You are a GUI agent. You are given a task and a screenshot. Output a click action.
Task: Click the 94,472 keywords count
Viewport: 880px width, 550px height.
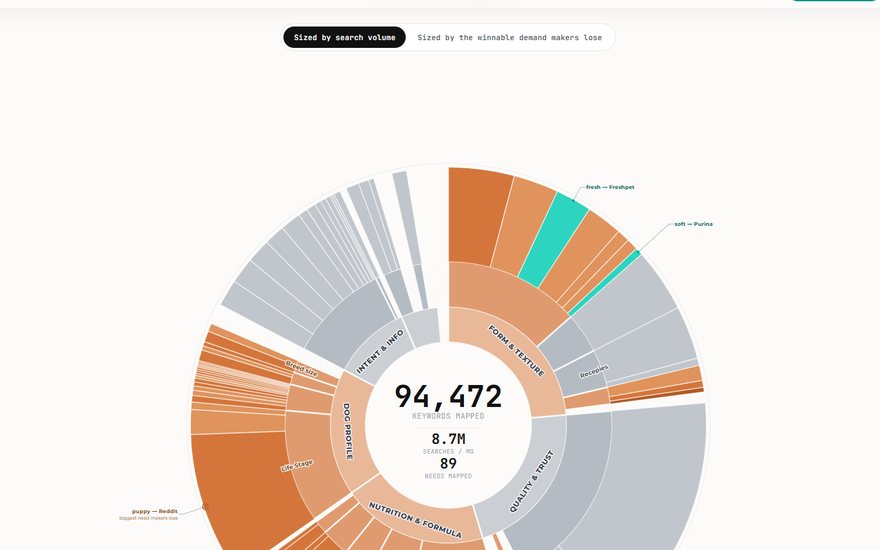click(x=448, y=397)
